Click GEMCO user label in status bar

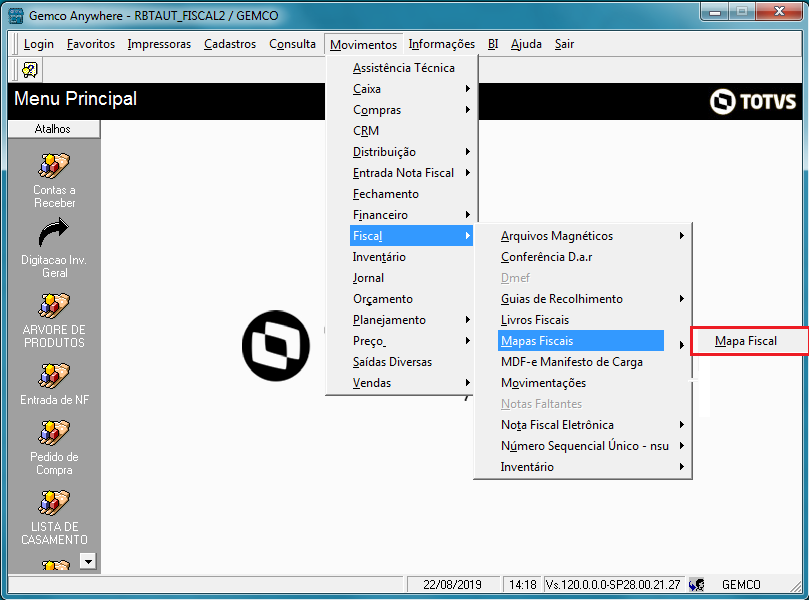click(741, 585)
